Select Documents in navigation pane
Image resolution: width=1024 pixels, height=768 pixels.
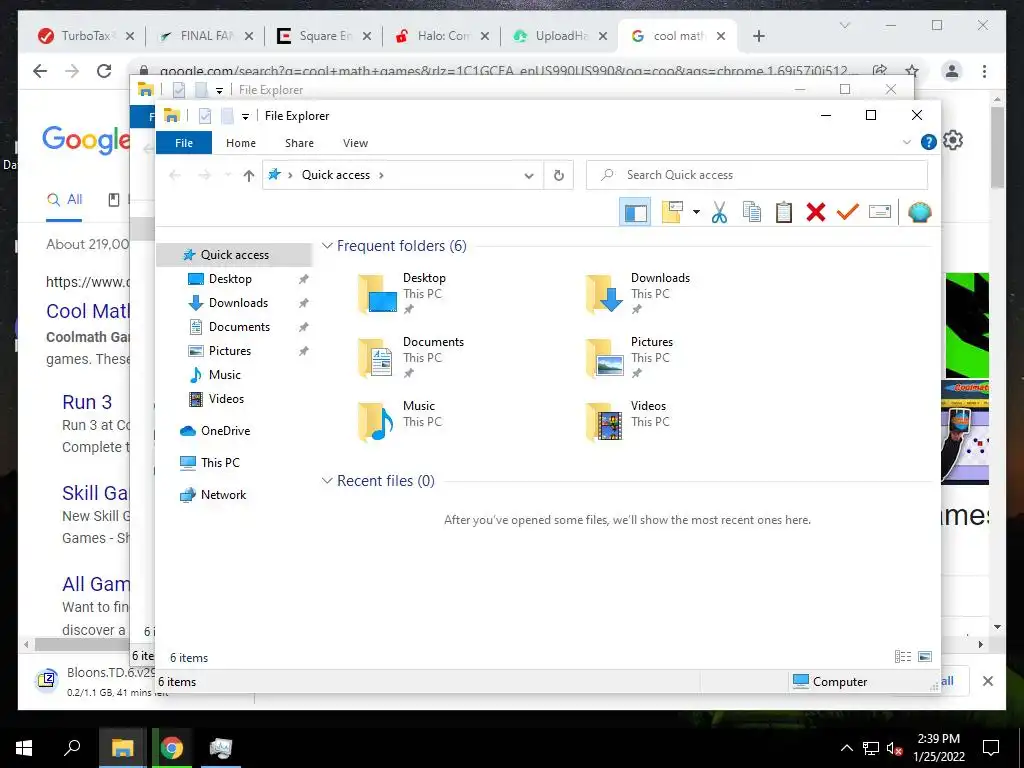pyautogui.click(x=239, y=327)
